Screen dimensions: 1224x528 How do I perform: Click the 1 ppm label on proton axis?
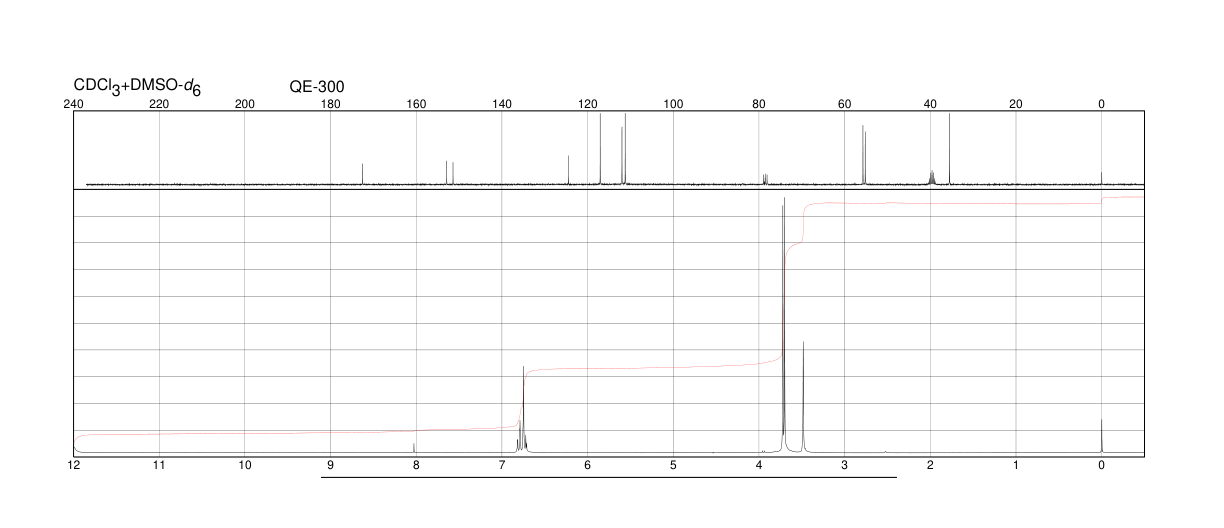click(x=1016, y=465)
